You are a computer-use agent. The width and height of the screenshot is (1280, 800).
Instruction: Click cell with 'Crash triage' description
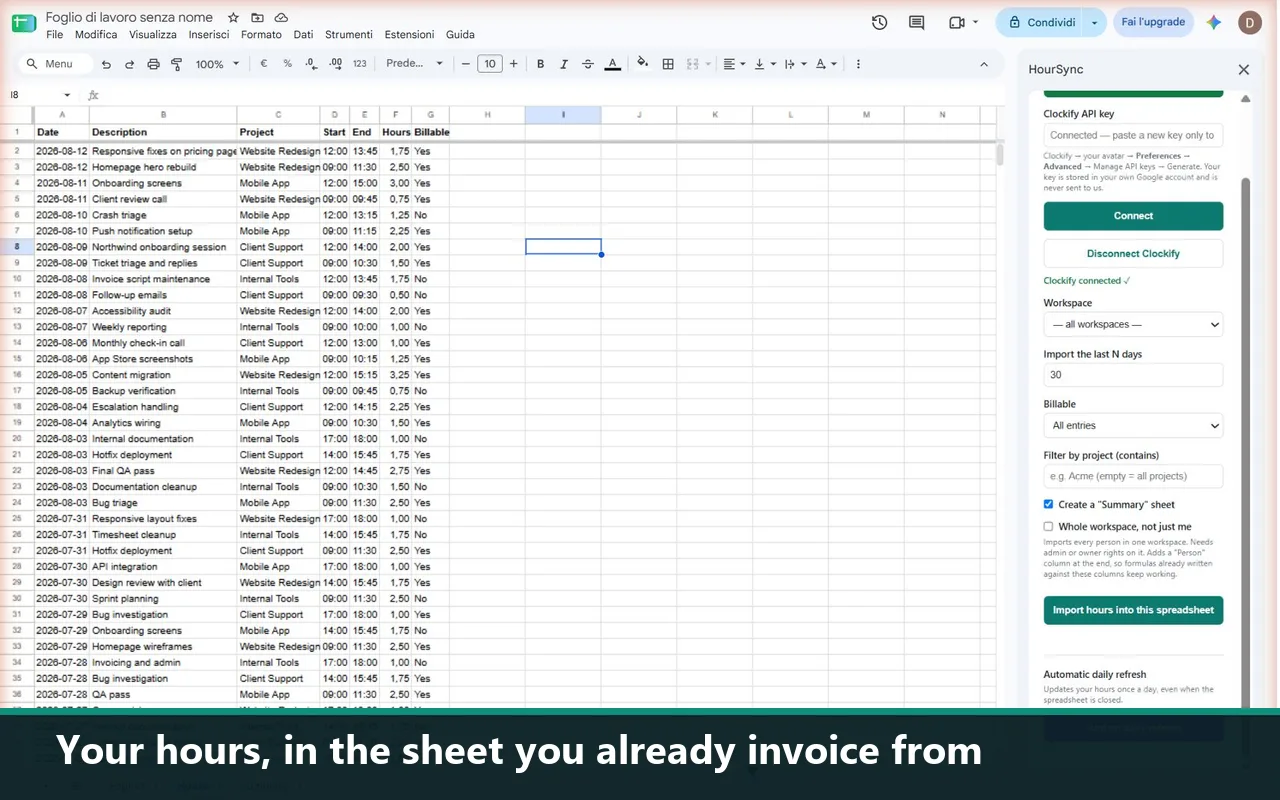point(163,215)
